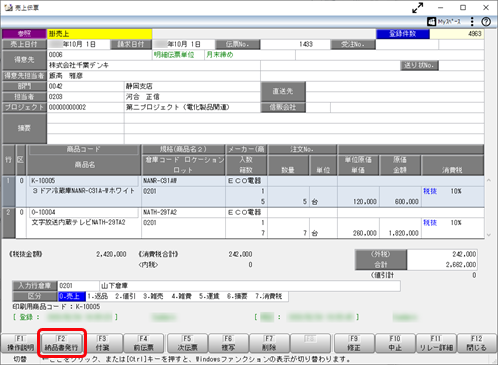Click product code O-10004 in row 2
The height and width of the screenshot is (365, 498).
tap(83, 212)
